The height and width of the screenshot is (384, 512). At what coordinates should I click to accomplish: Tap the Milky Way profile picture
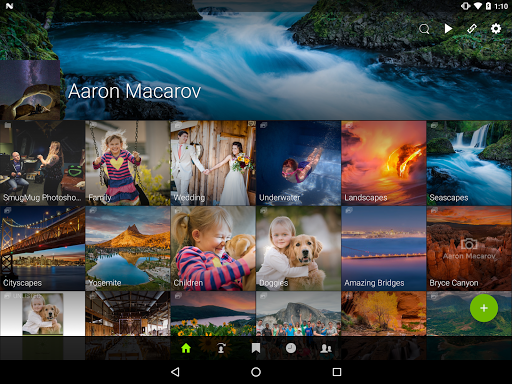click(30, 90)
